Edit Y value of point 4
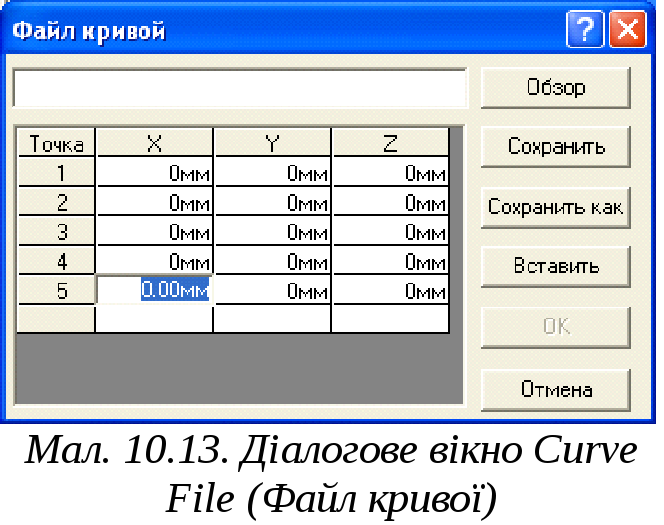Image resolution: width=664 pixels, height=525 pixels. point(272,261)
